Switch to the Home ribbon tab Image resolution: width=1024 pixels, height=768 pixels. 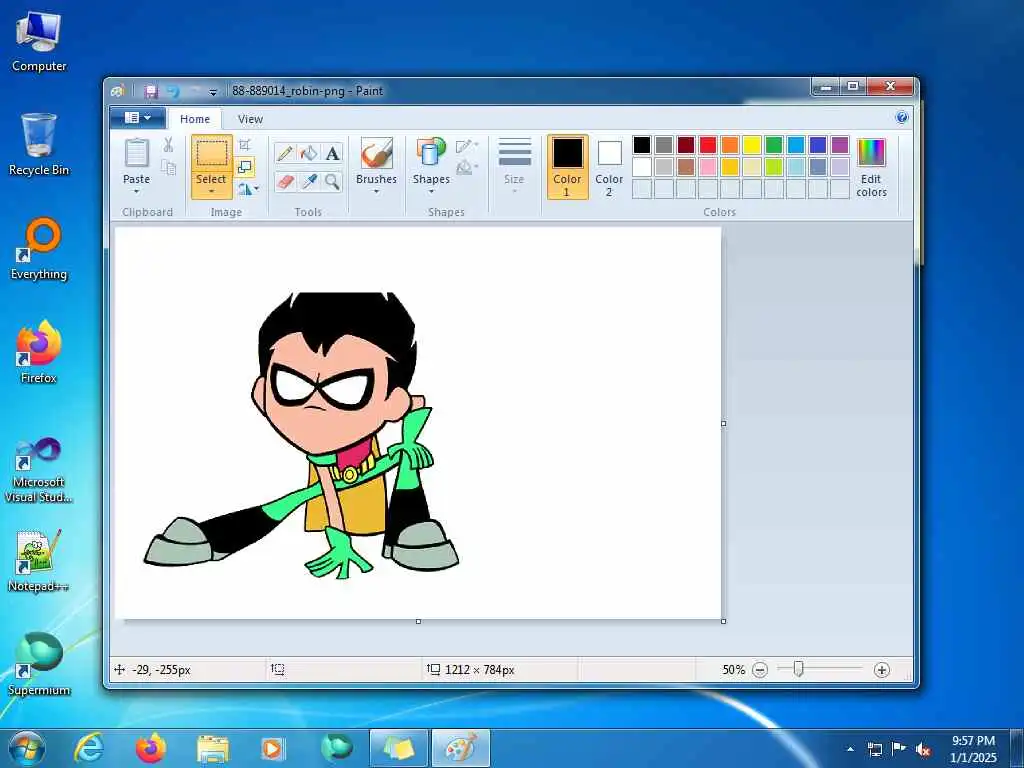pos(195,119)
